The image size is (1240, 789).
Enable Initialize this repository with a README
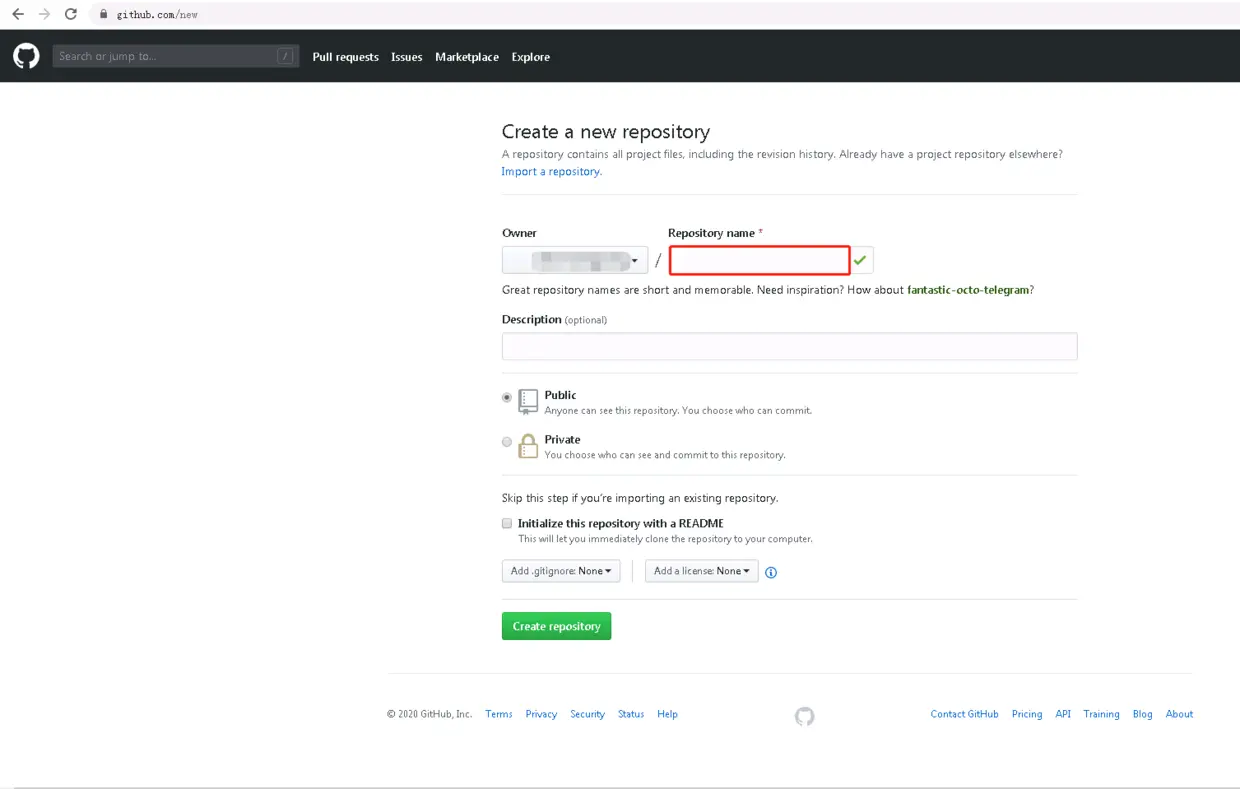click(507, 522)
